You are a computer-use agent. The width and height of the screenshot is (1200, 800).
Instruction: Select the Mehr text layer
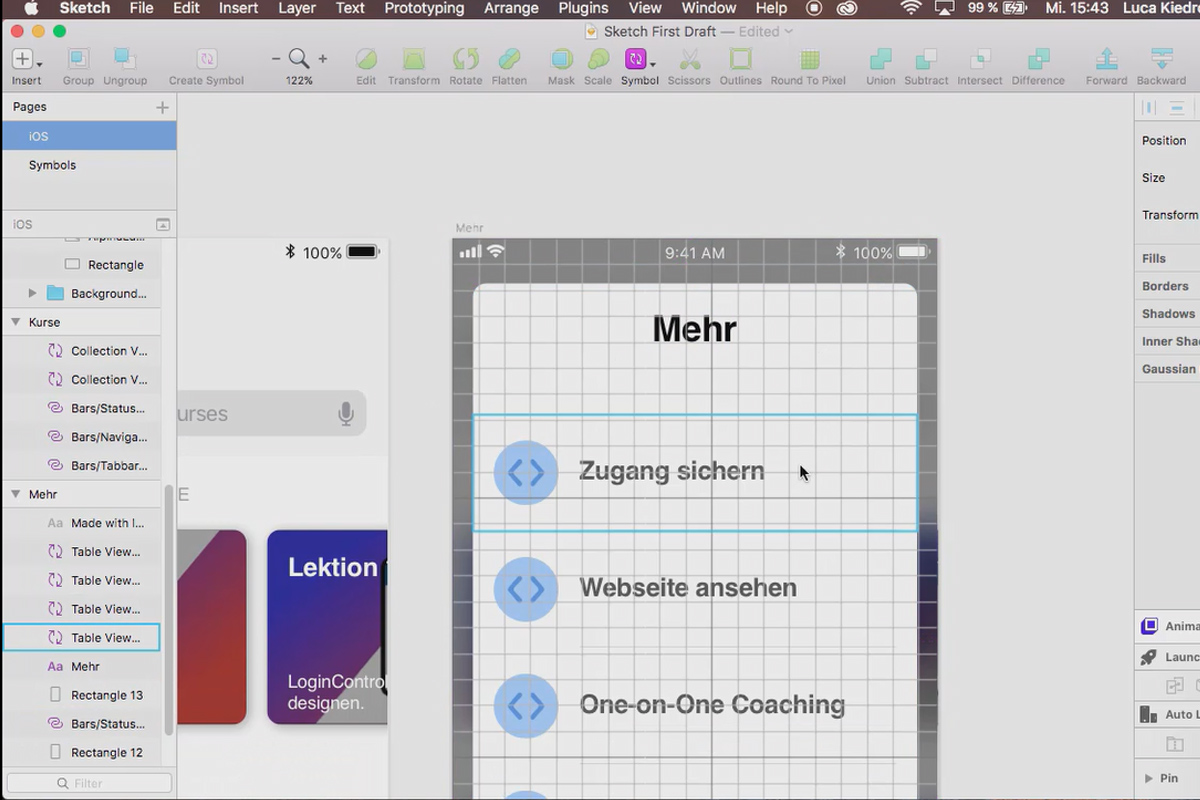[81, 666]
